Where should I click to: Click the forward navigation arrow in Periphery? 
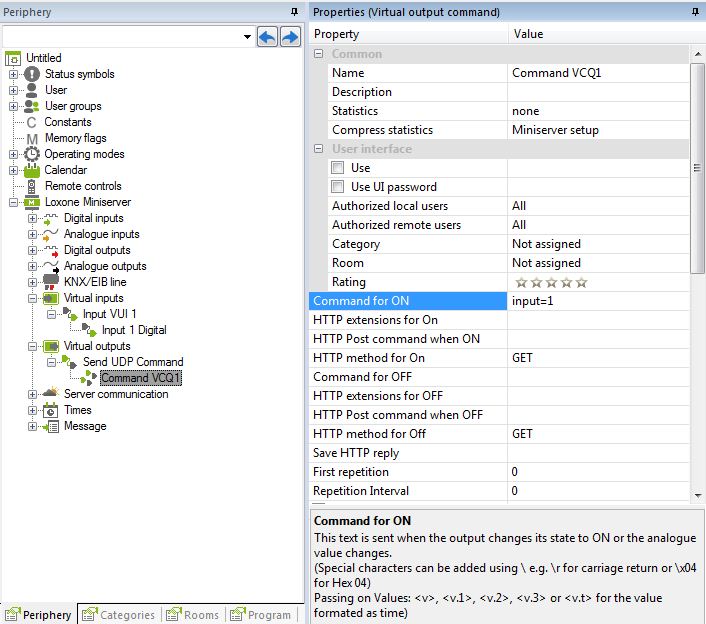pyautogui.click(x=290, y=36)
